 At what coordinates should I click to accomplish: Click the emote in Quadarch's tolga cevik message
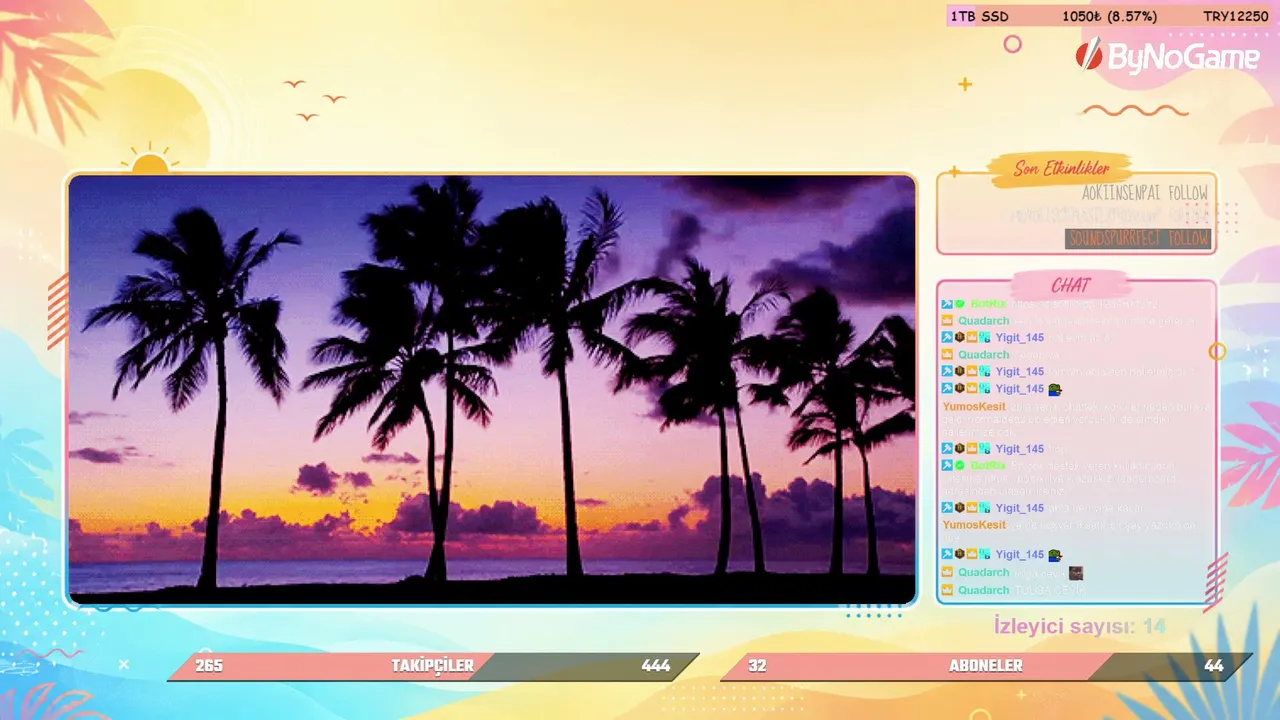[x=1076, y=573]
